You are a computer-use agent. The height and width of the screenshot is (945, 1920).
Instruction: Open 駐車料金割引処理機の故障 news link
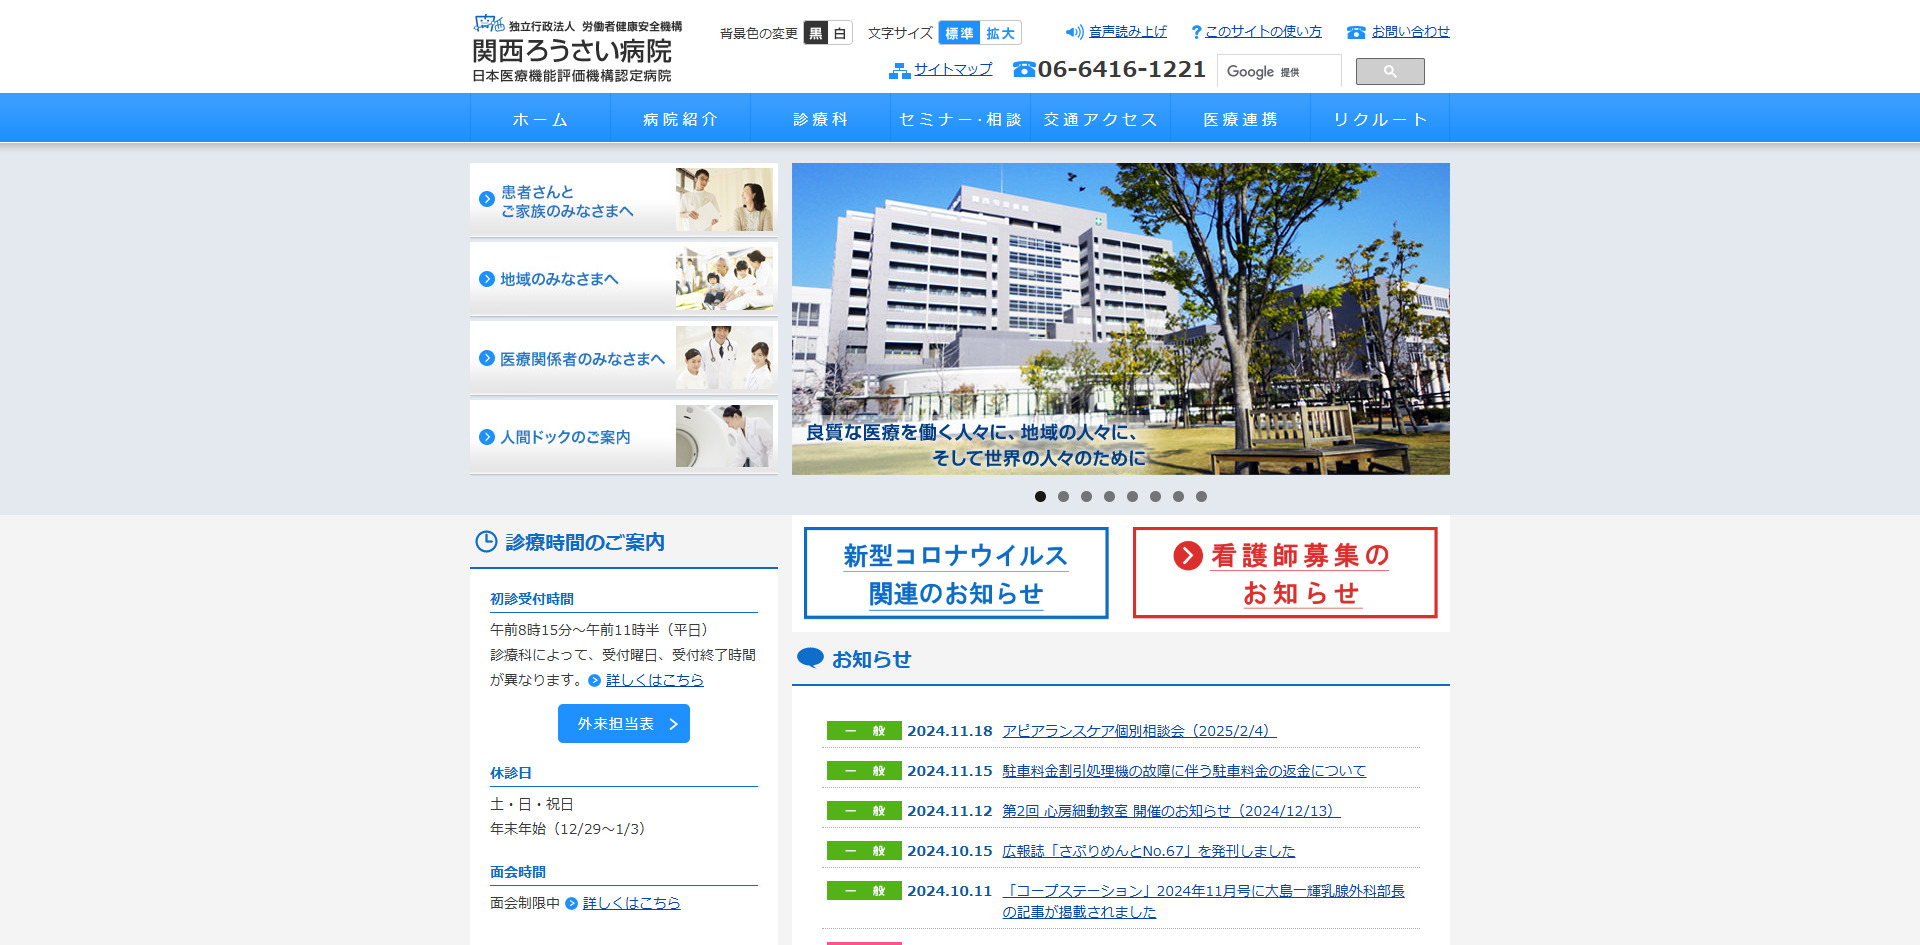click(1184, 771)
